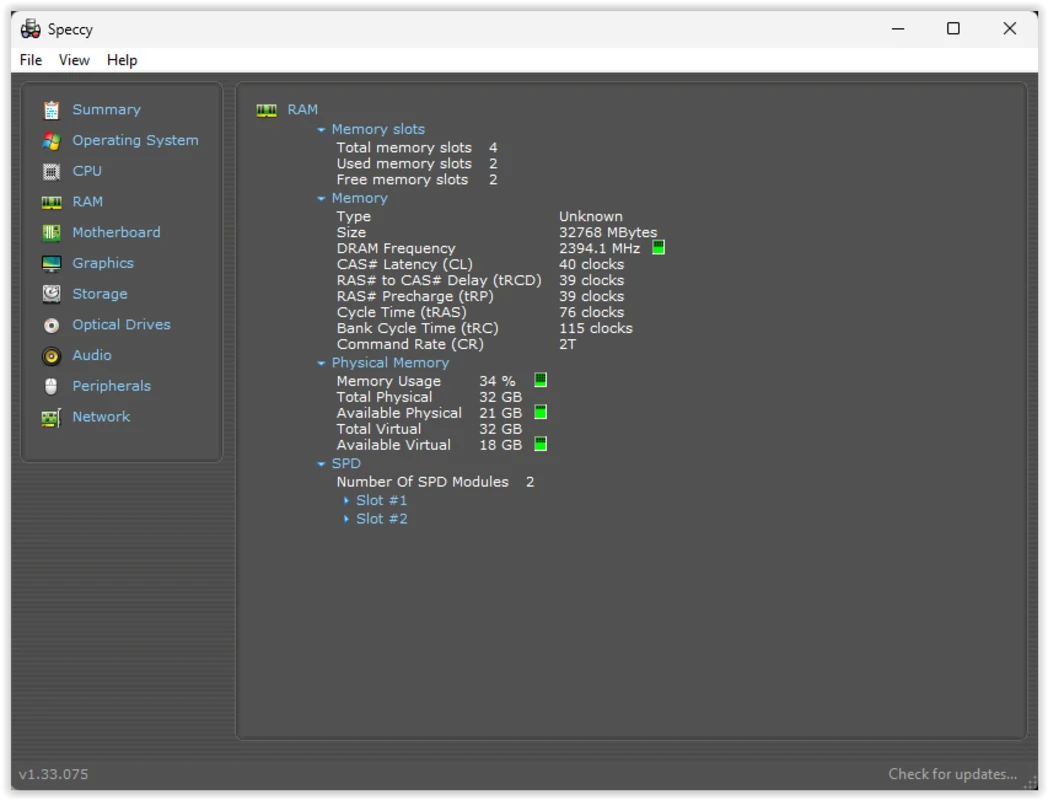1048x800 pixels.
Task: Click the green indicator beside Available Virtual
Action: pos(540,444)
